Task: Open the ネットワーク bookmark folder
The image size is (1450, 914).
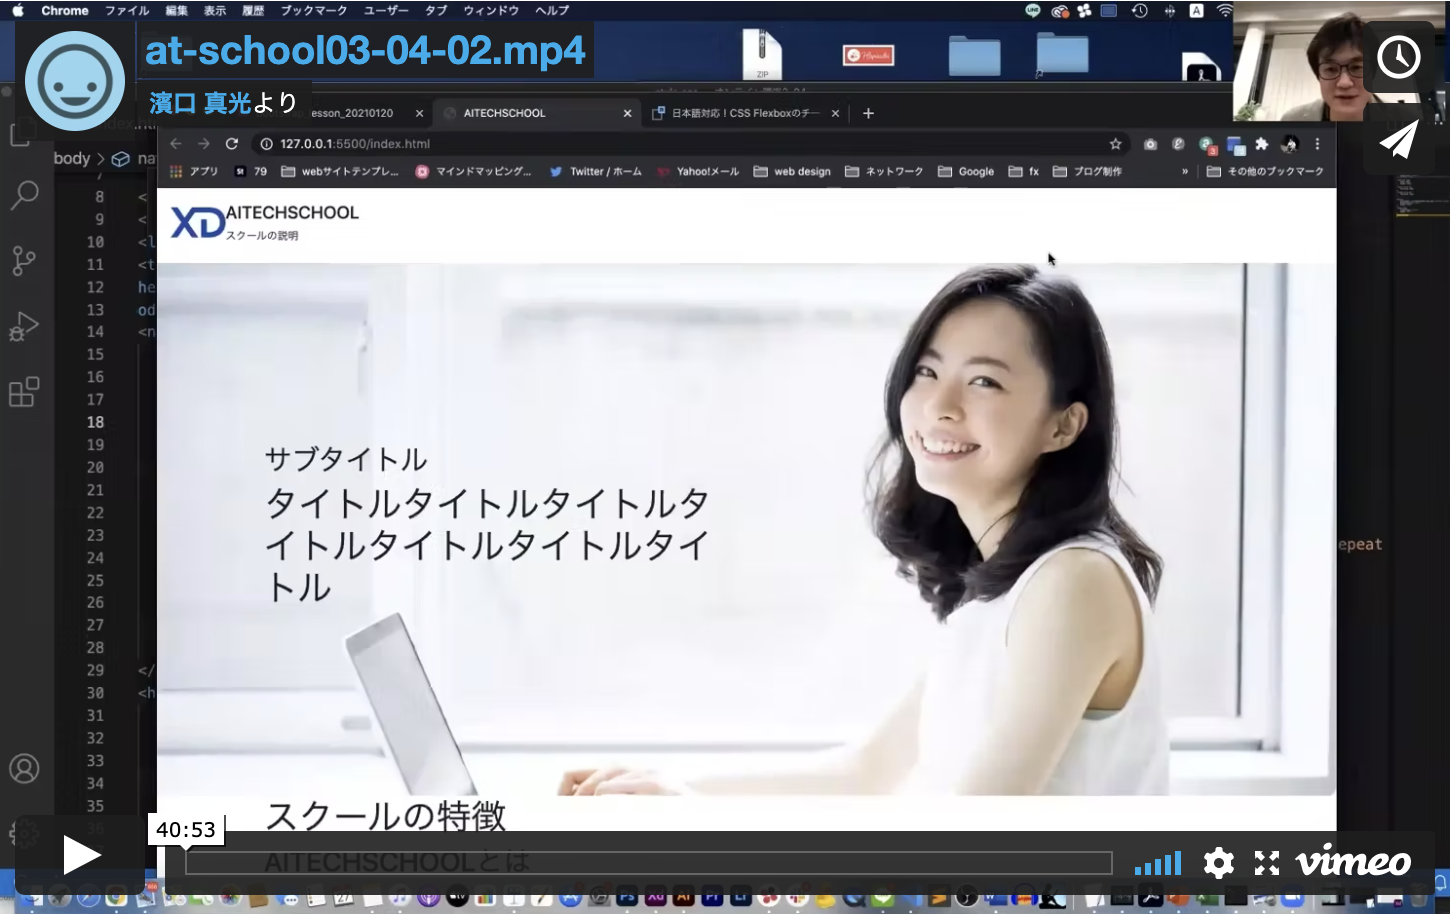Action: pyautogui.click(x=884, y=171)
